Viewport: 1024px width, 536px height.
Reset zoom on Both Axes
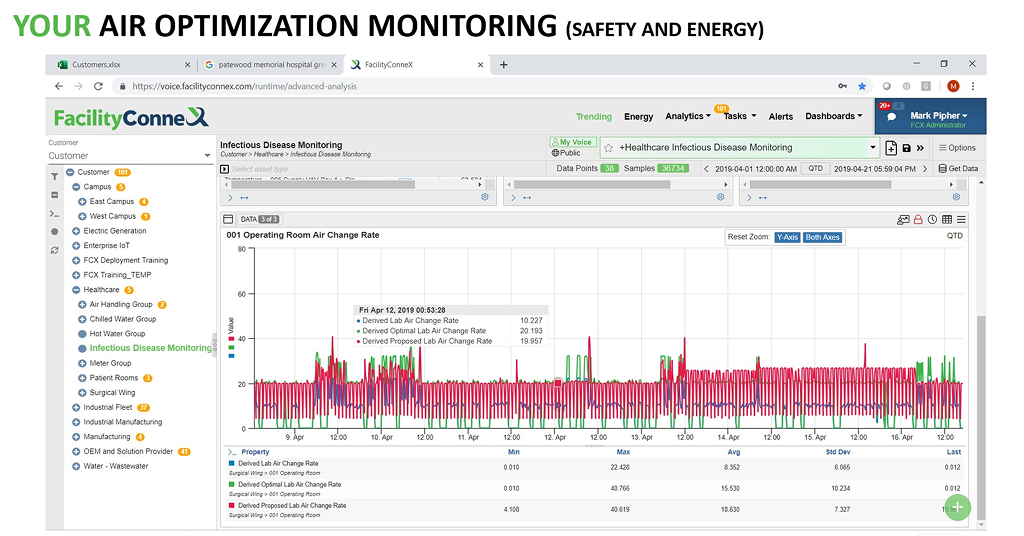[822, 238]
